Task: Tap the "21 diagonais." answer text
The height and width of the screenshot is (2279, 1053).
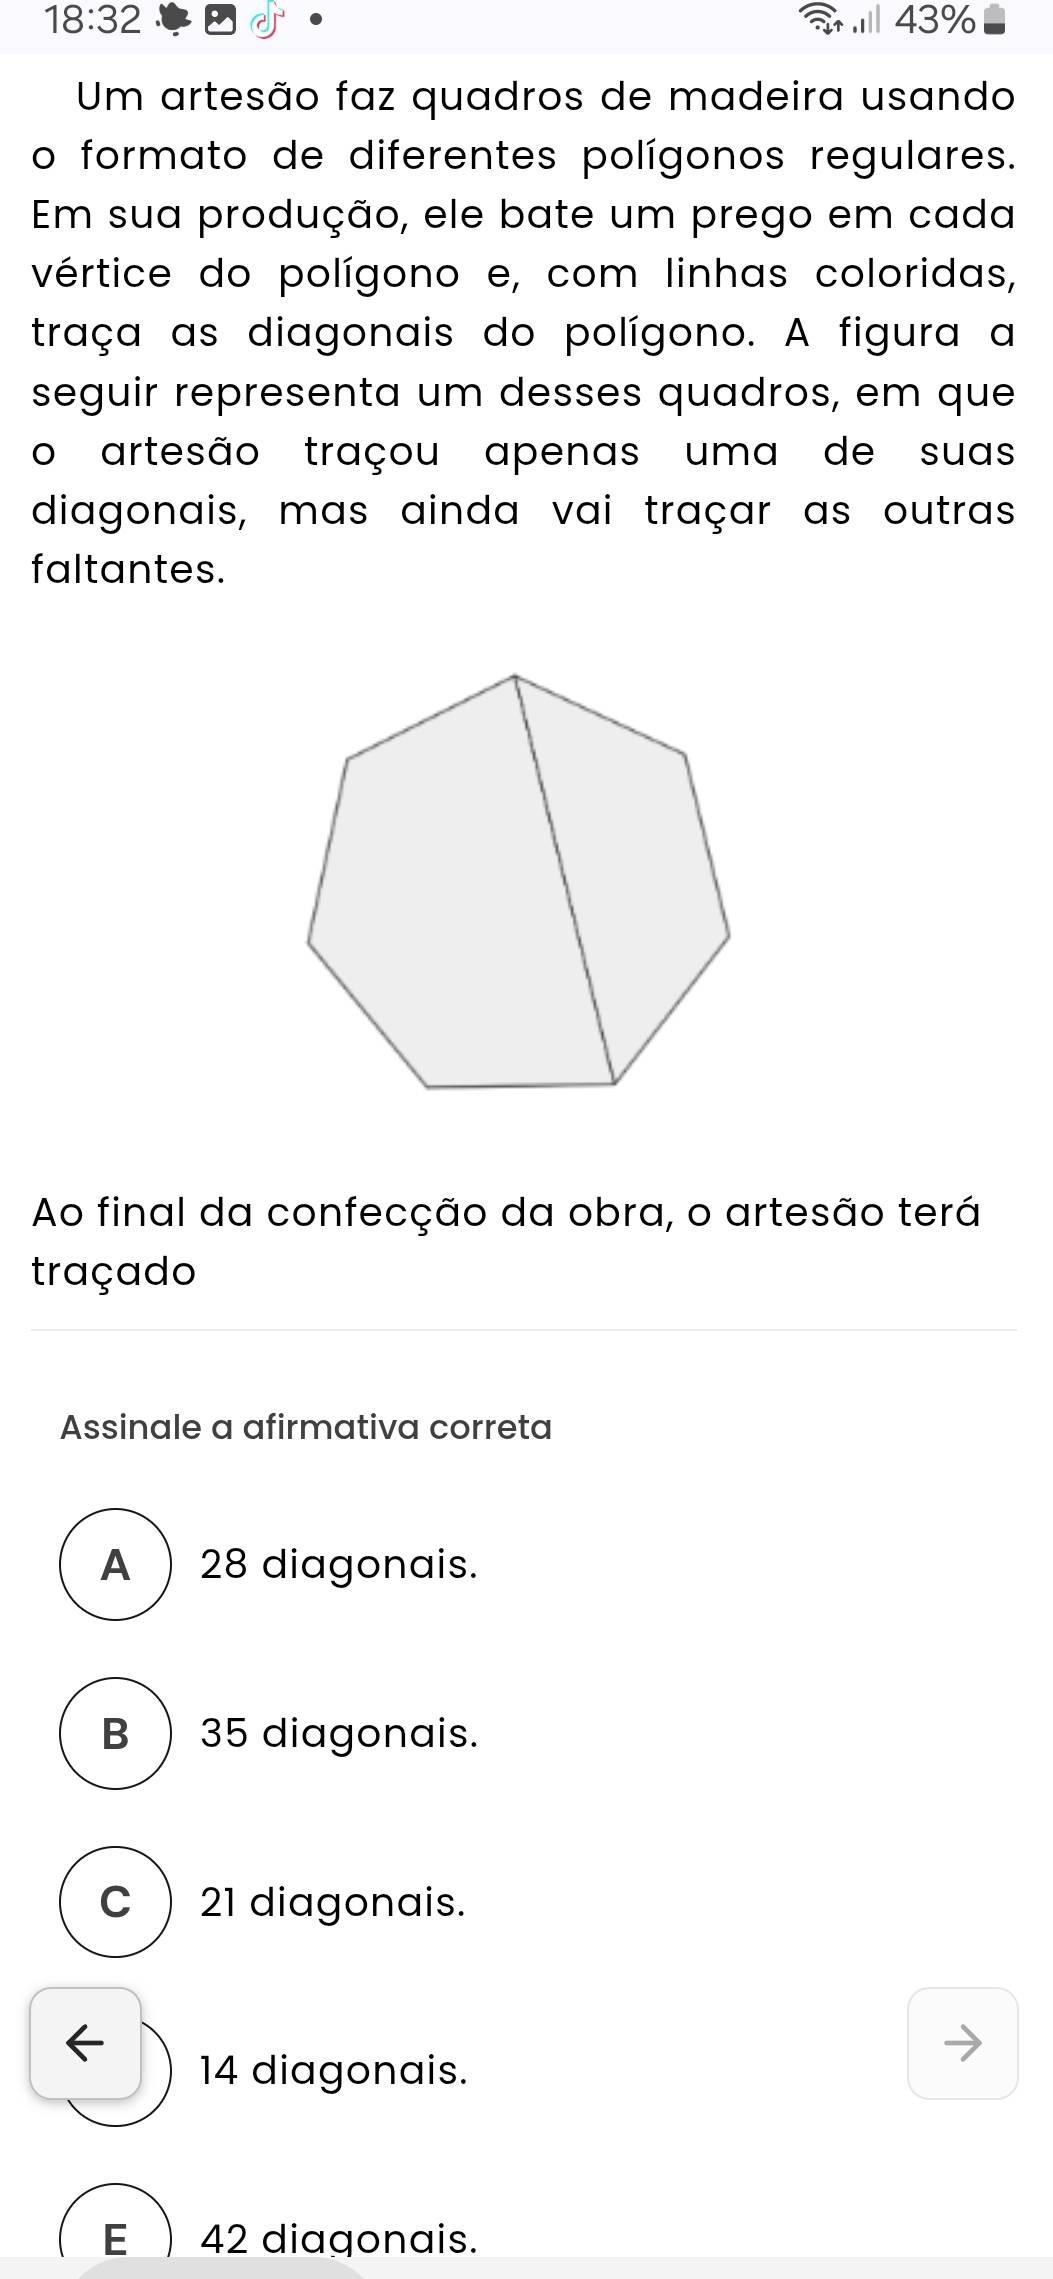Action: coord(333,1901)
